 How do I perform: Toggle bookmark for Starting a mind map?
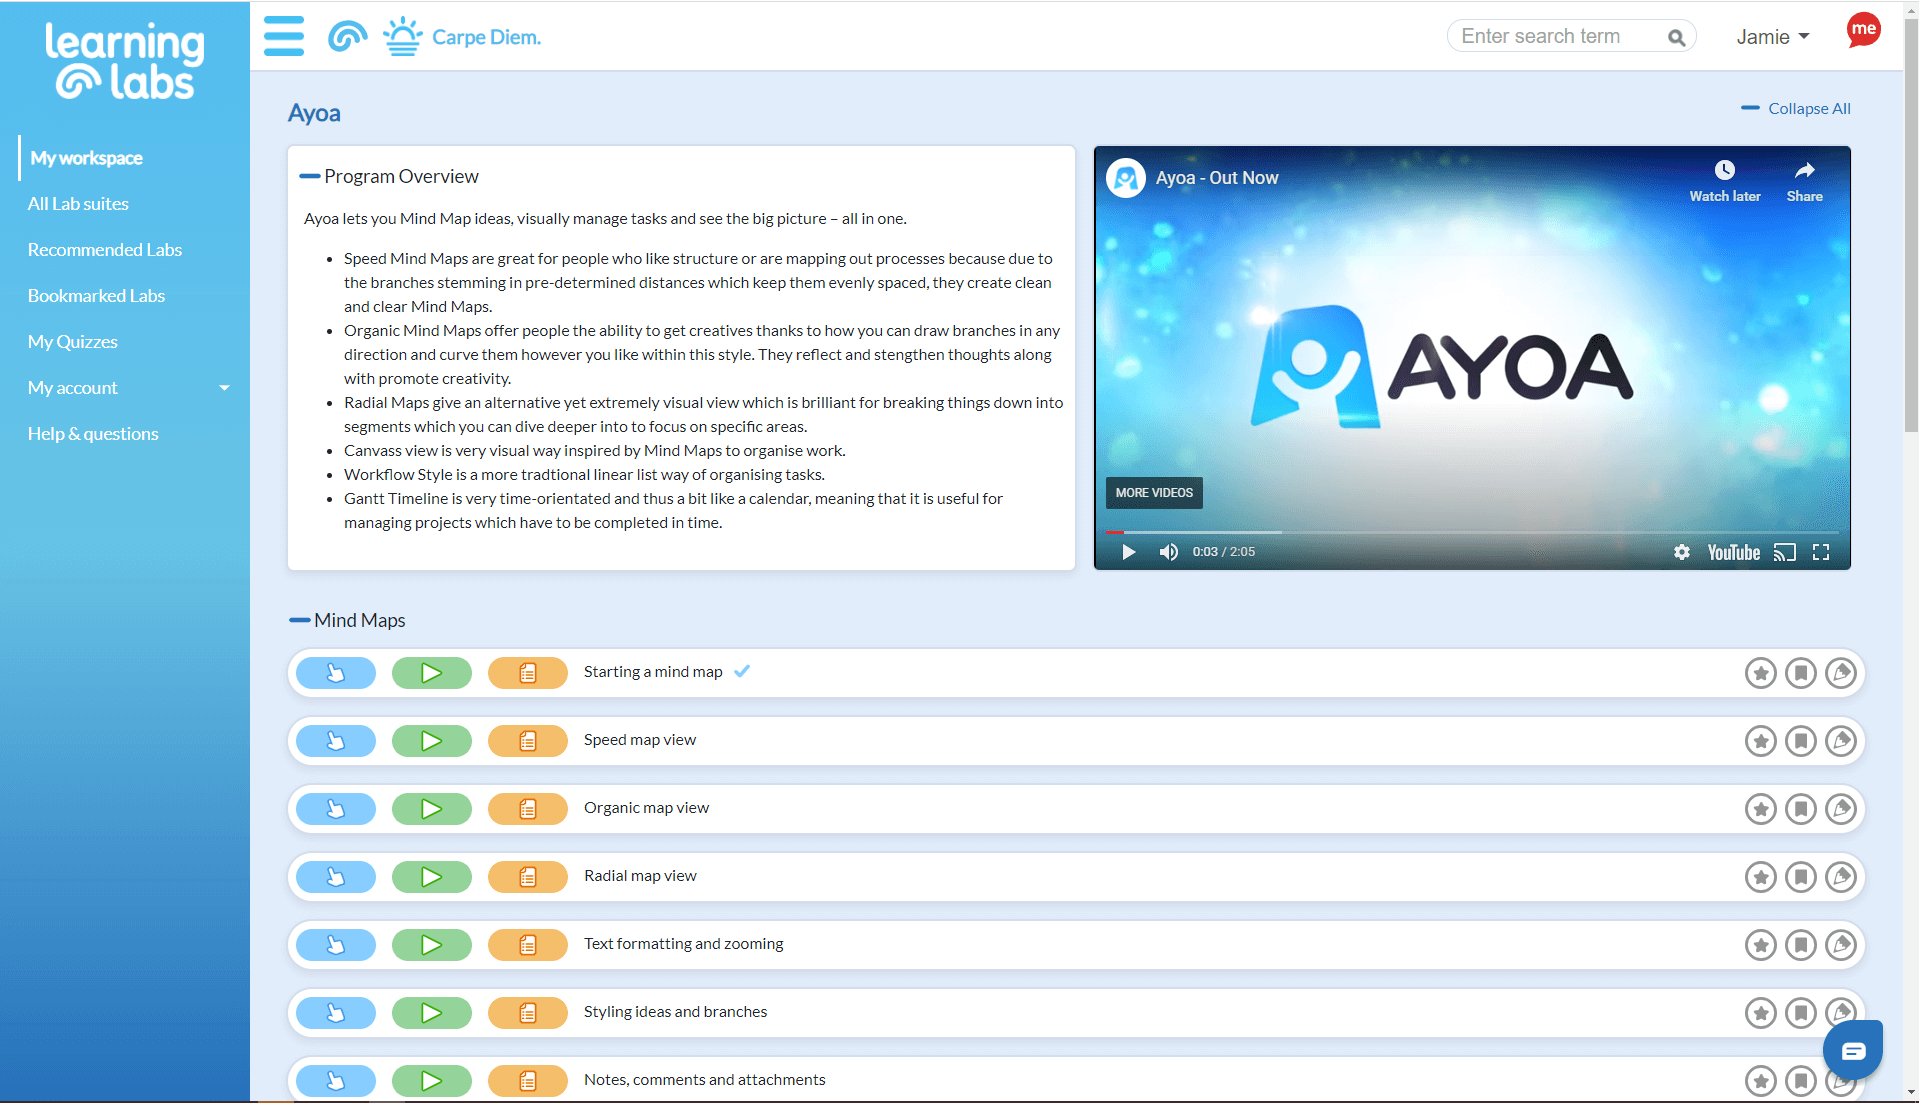(1801, 673)
